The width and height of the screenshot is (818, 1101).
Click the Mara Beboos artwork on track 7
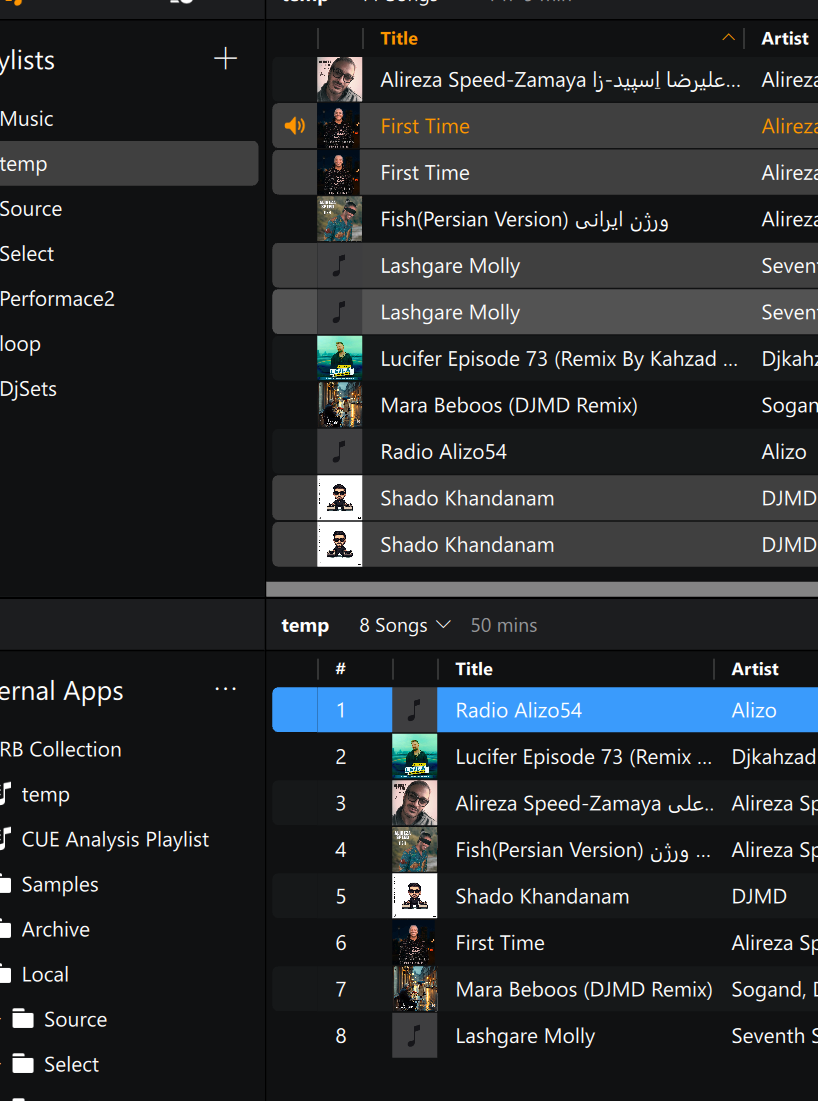click(x=414, y=989)
